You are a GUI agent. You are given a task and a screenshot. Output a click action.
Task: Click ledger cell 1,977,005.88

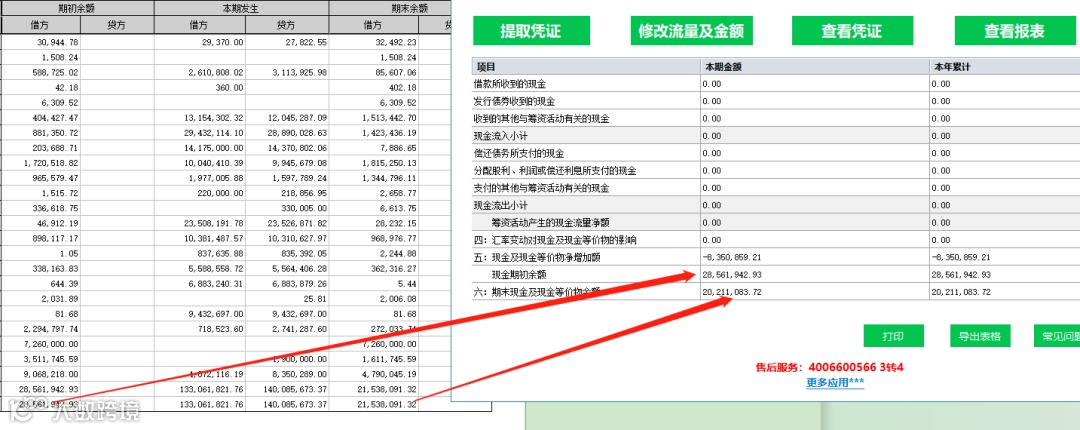[x=216, y=178]
